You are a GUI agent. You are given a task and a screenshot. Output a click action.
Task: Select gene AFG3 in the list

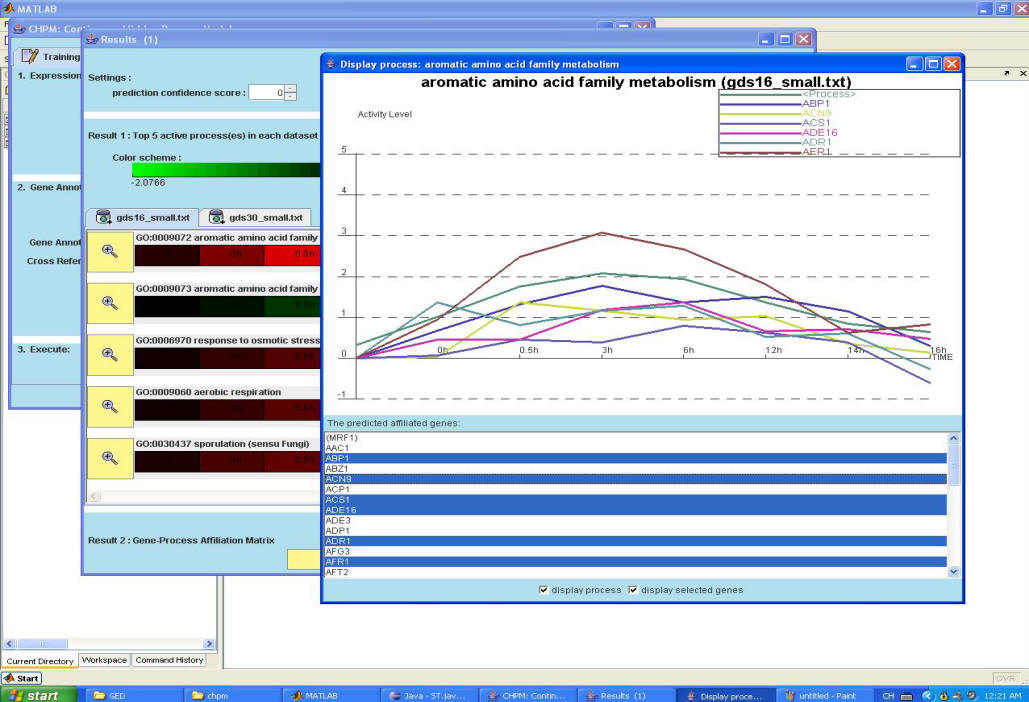(337, 551)
